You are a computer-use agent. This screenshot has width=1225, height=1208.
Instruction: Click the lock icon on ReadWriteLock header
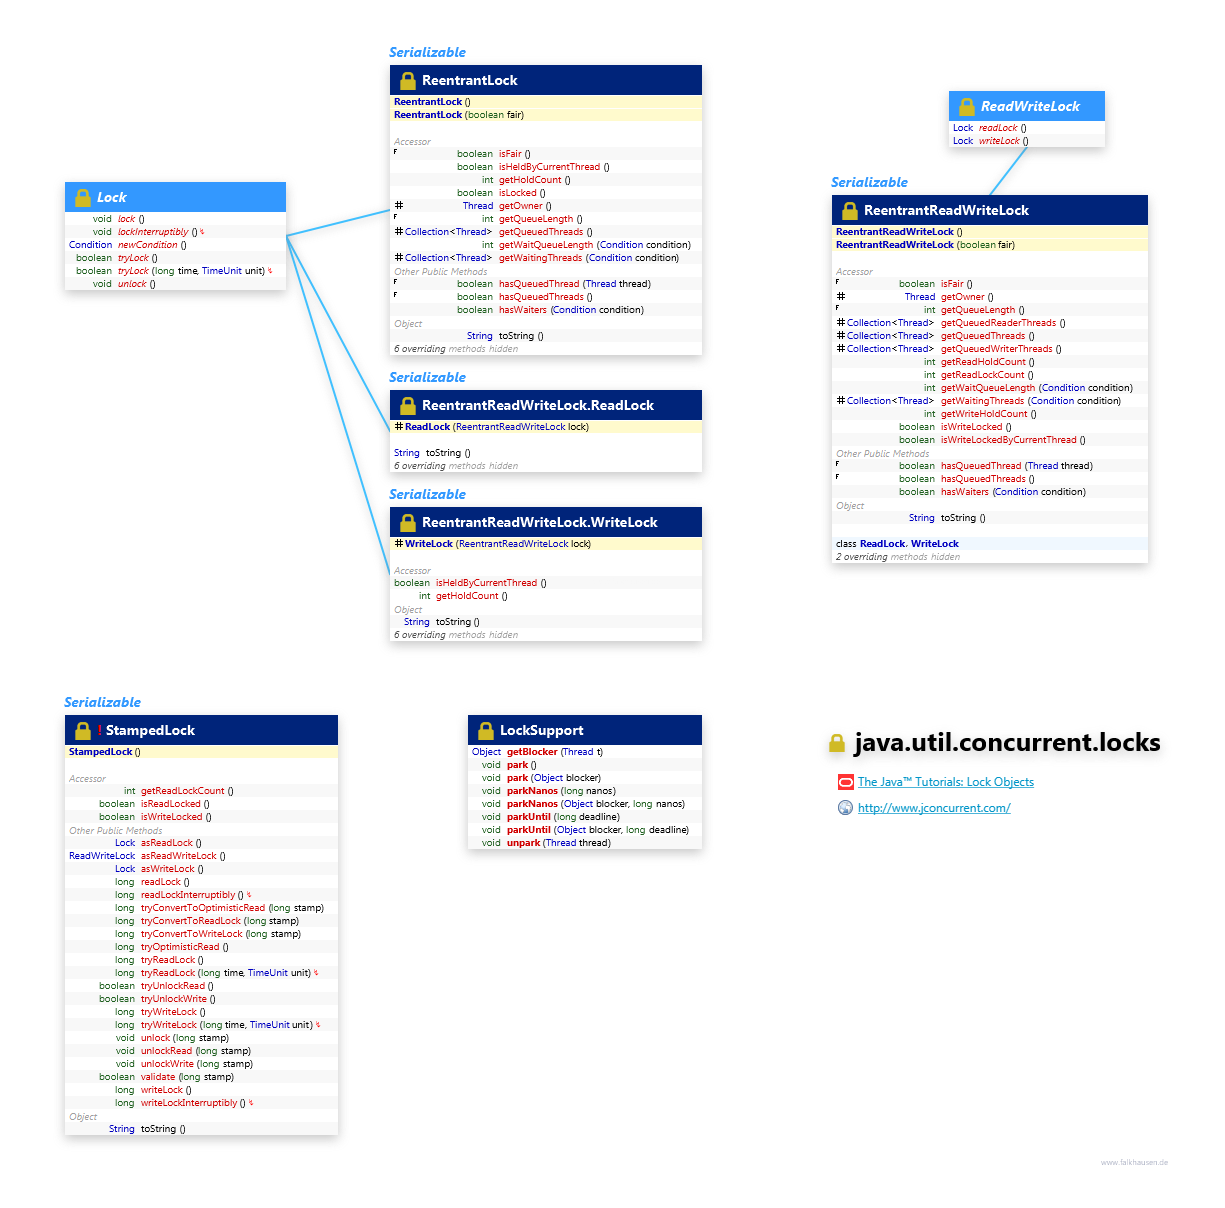966,106
